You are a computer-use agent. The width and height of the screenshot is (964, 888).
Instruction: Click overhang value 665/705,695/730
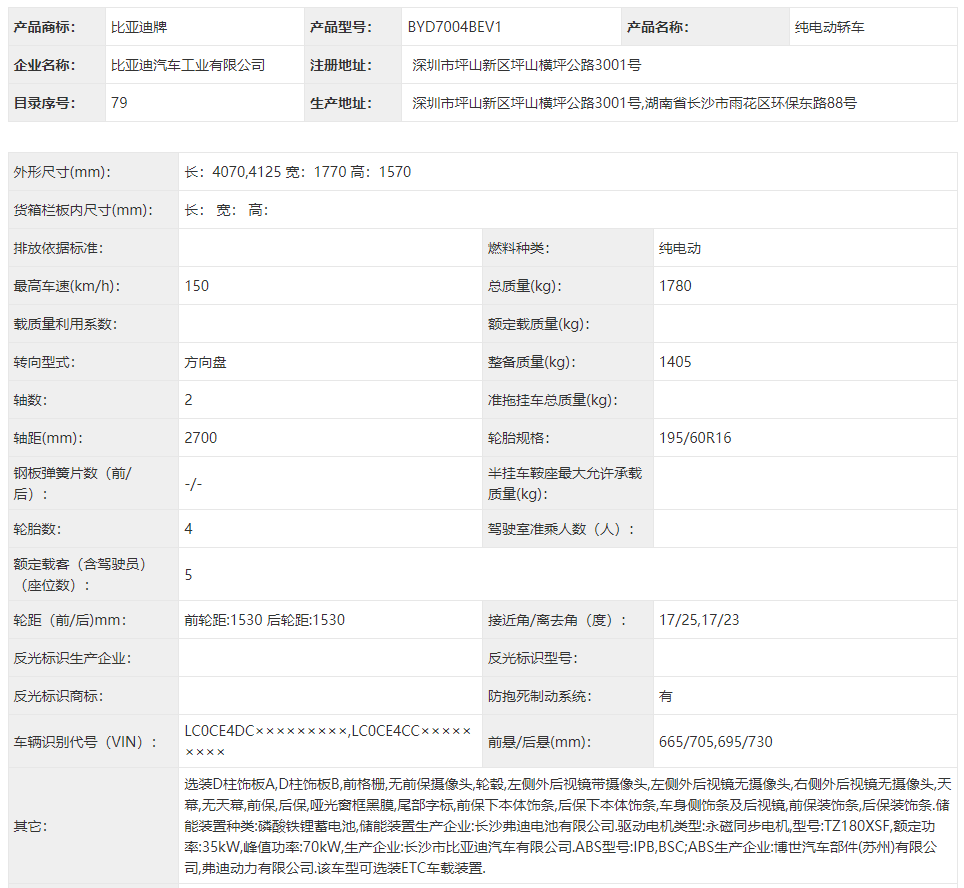click(716, 742)
